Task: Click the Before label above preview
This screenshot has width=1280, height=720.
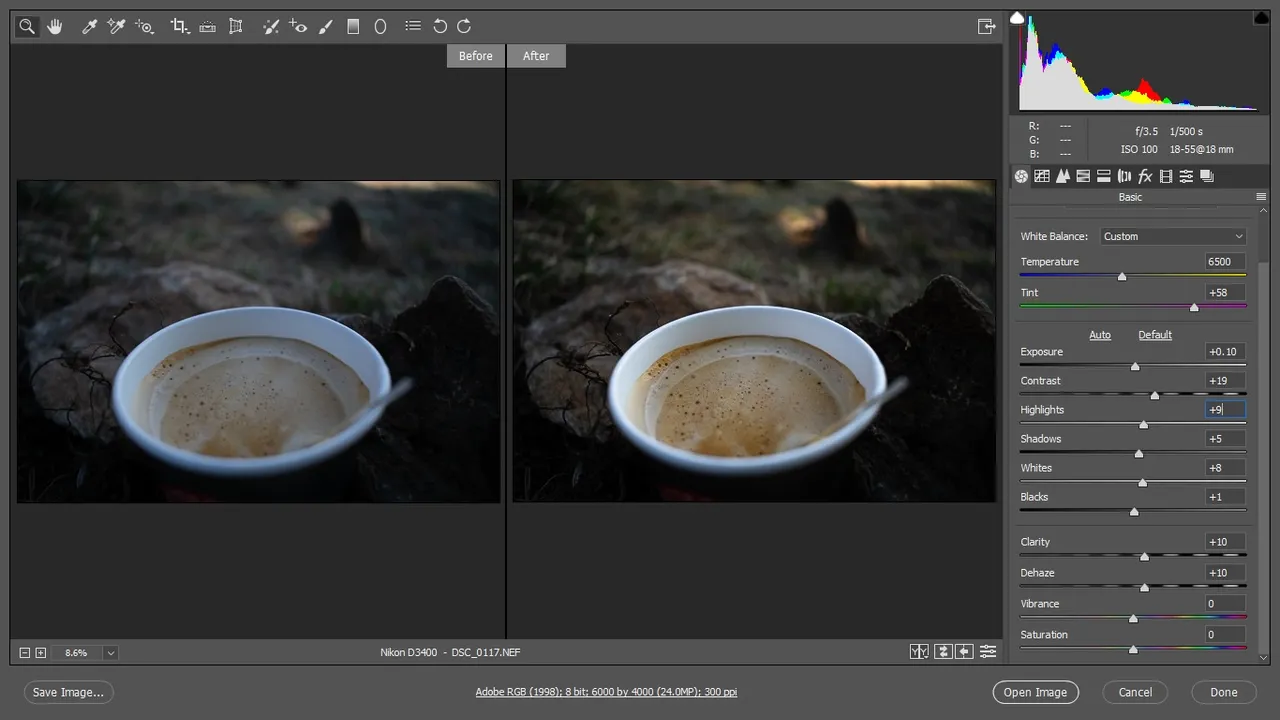Action: 476,56
